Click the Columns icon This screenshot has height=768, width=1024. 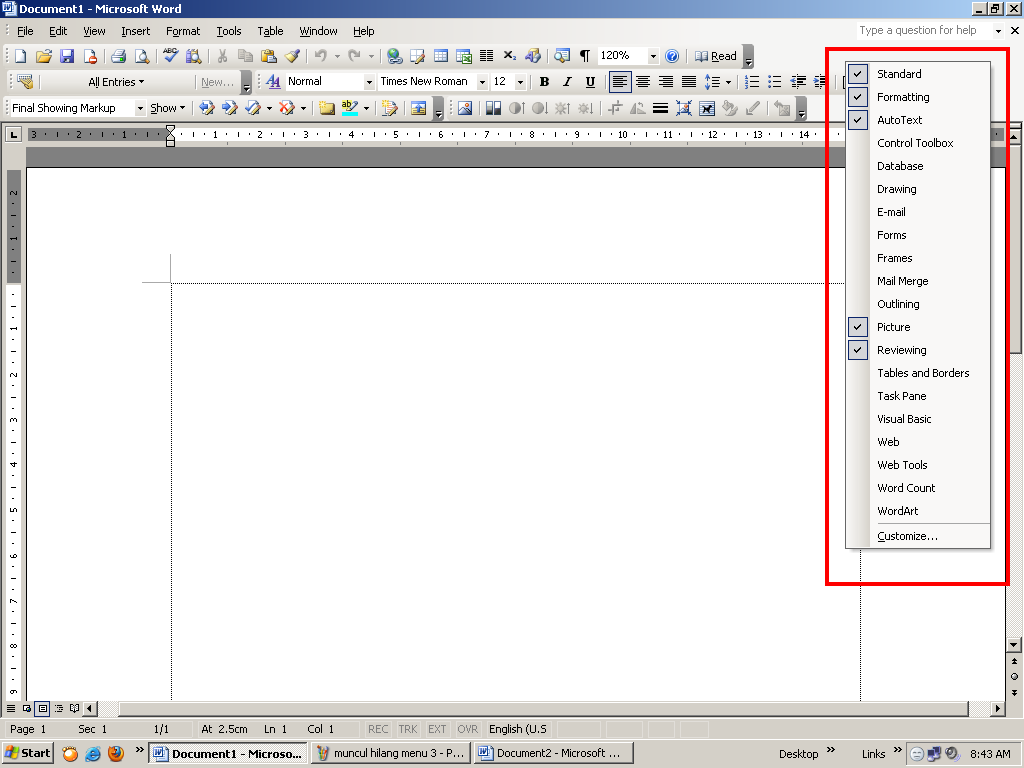(x=487, y=56)
